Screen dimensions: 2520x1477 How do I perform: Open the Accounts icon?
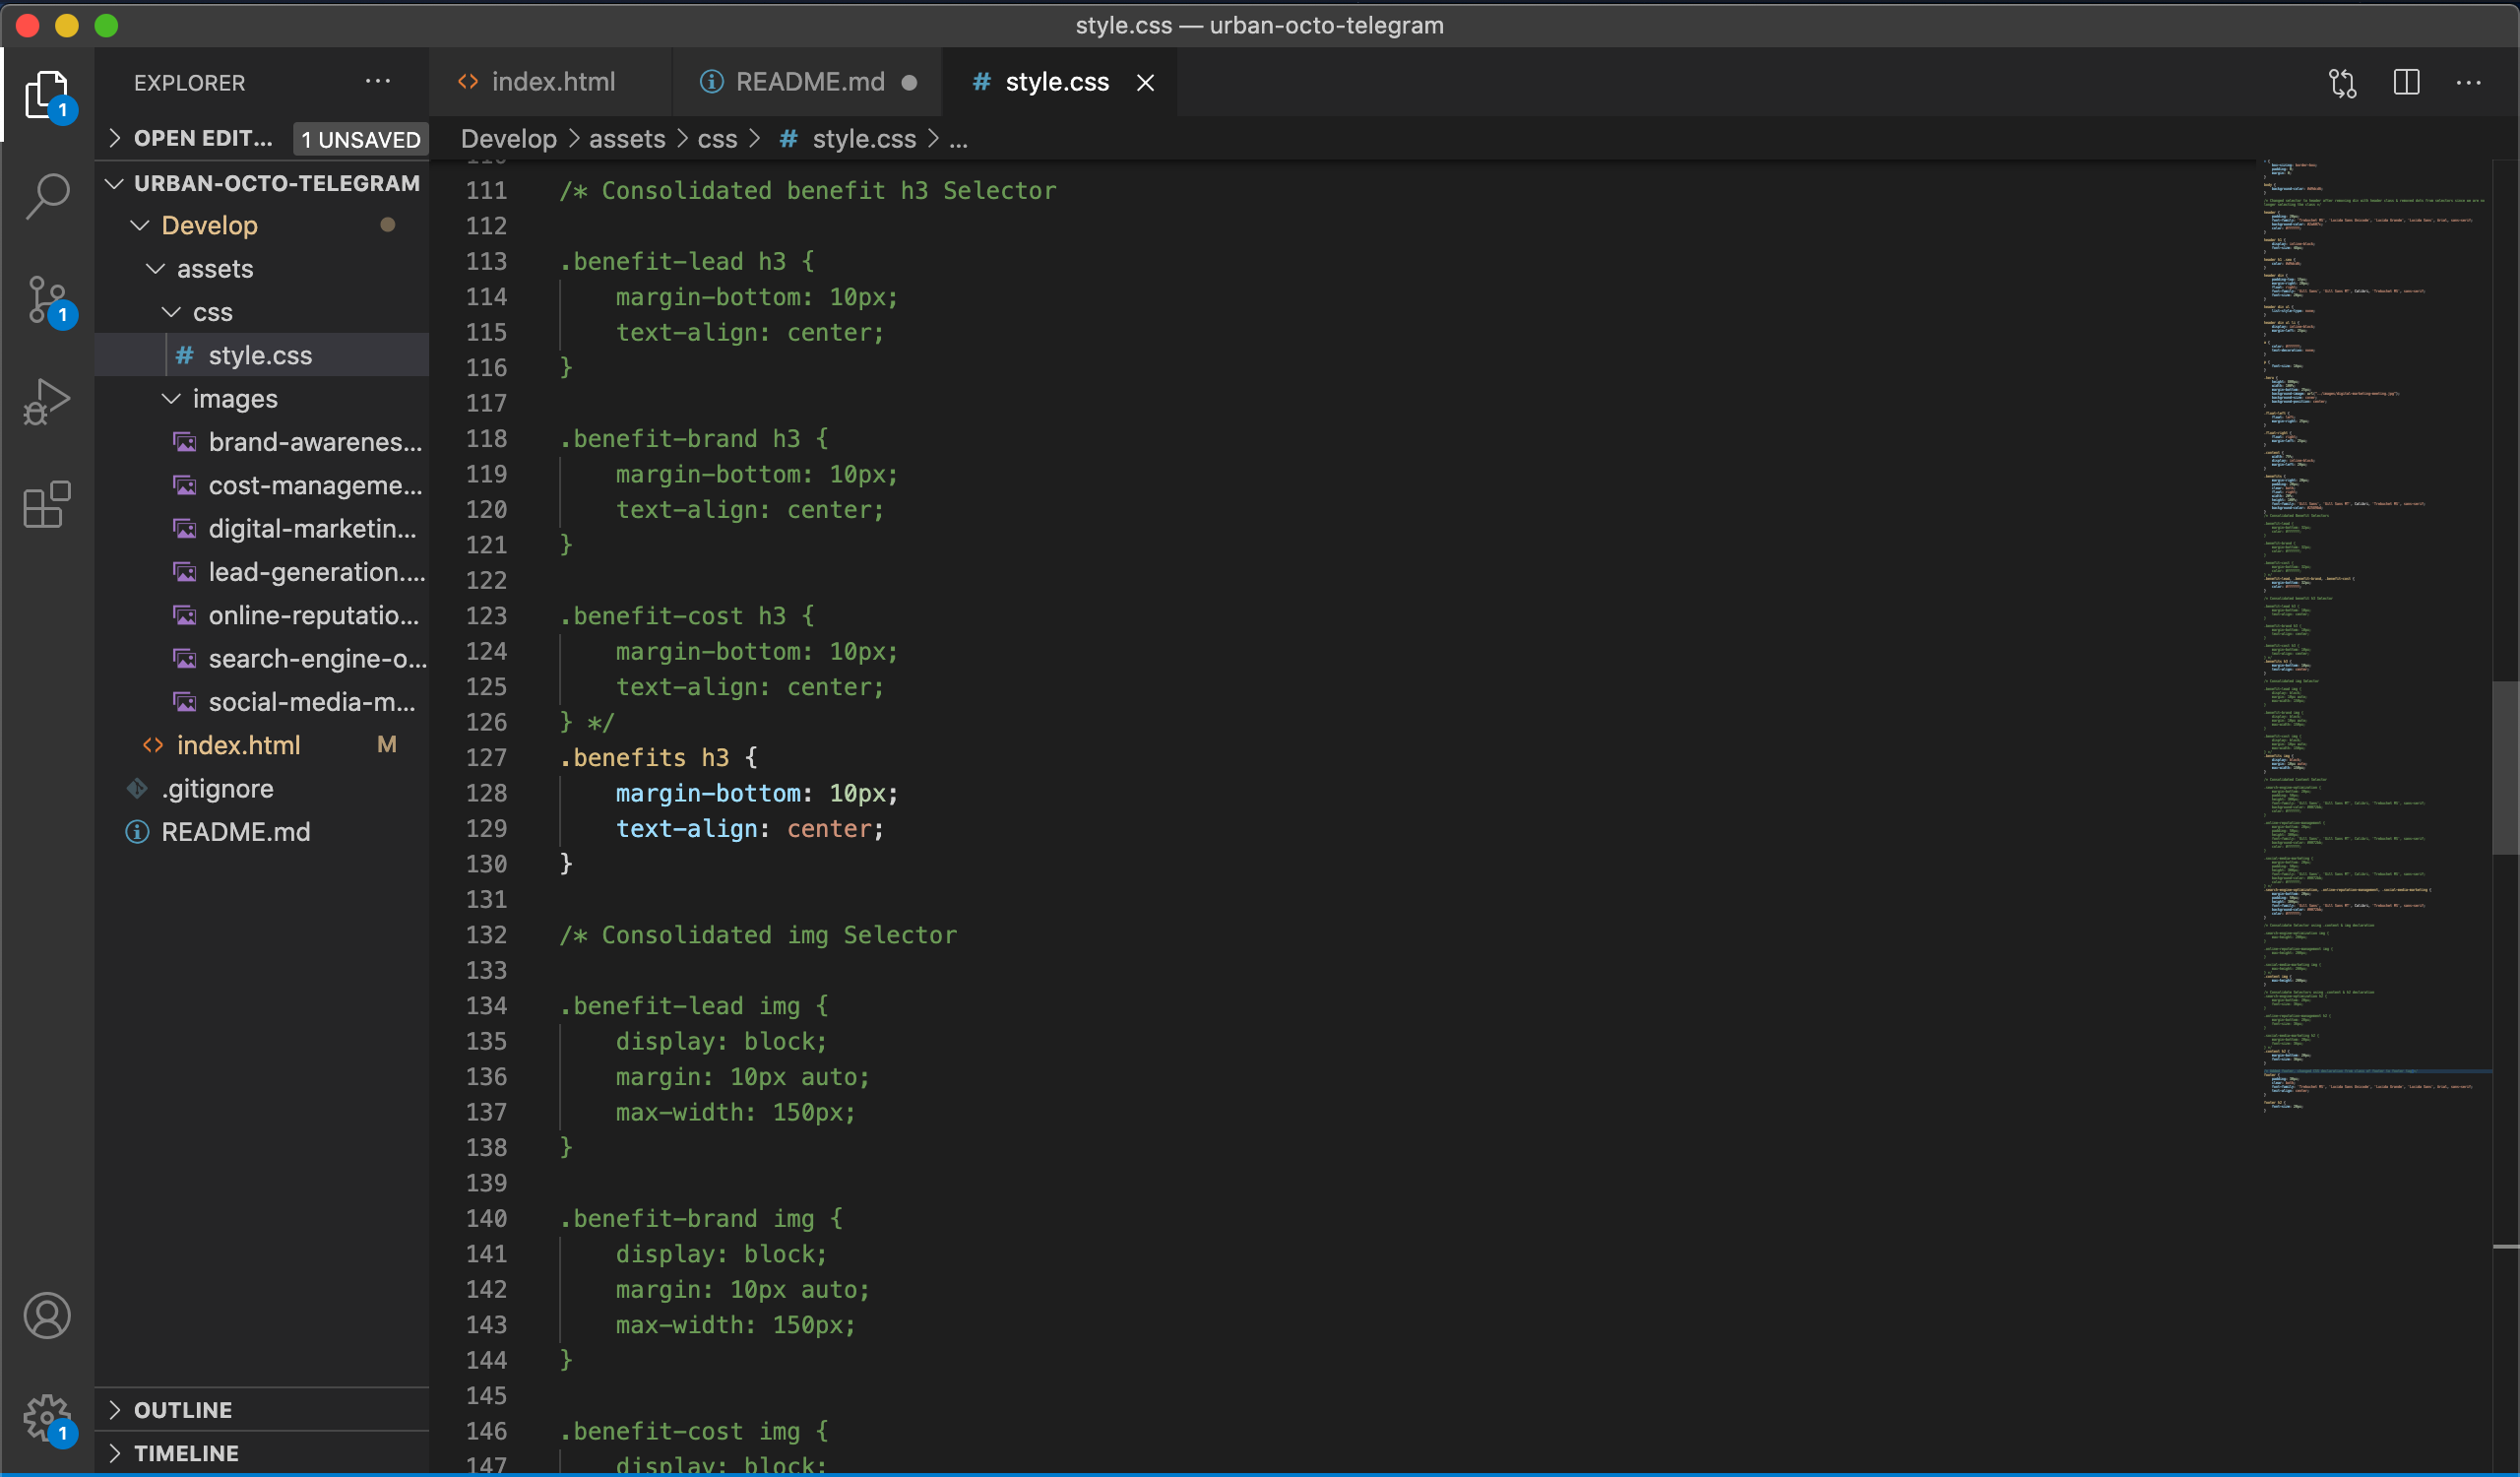pyautogui.click(x=47, y=1315)
